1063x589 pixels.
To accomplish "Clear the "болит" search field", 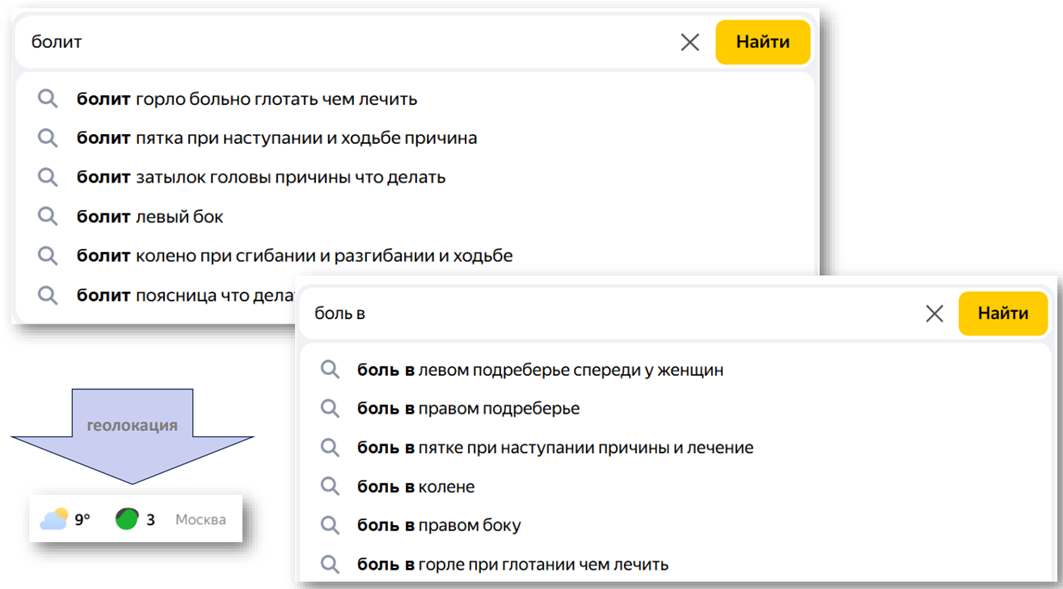I will [690, 42].
